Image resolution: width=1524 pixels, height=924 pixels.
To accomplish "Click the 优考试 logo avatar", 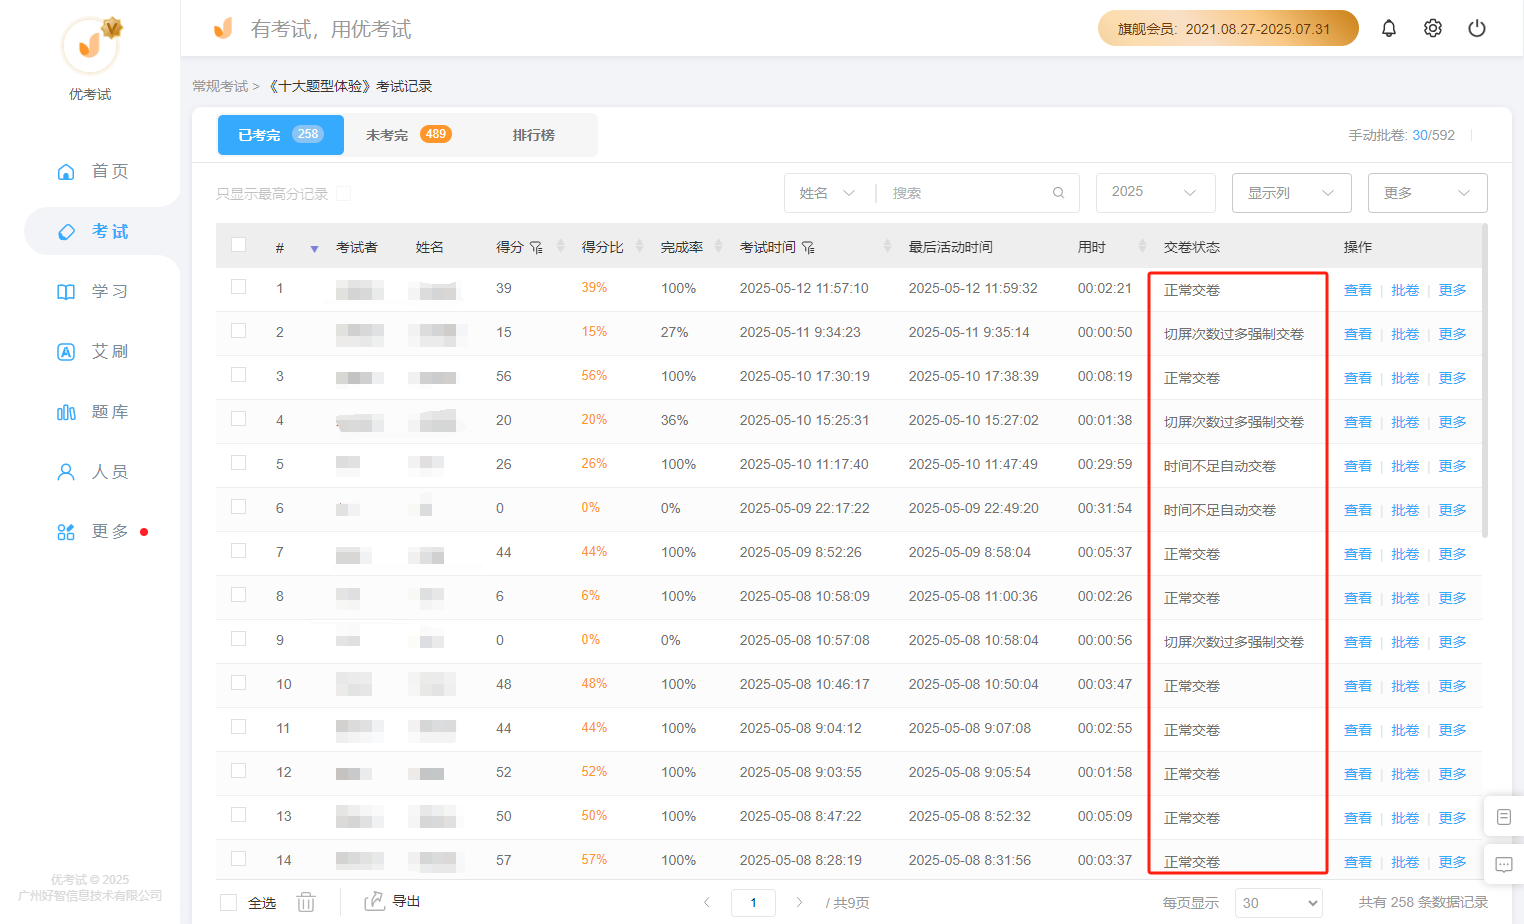I will (x=90, y=45).
